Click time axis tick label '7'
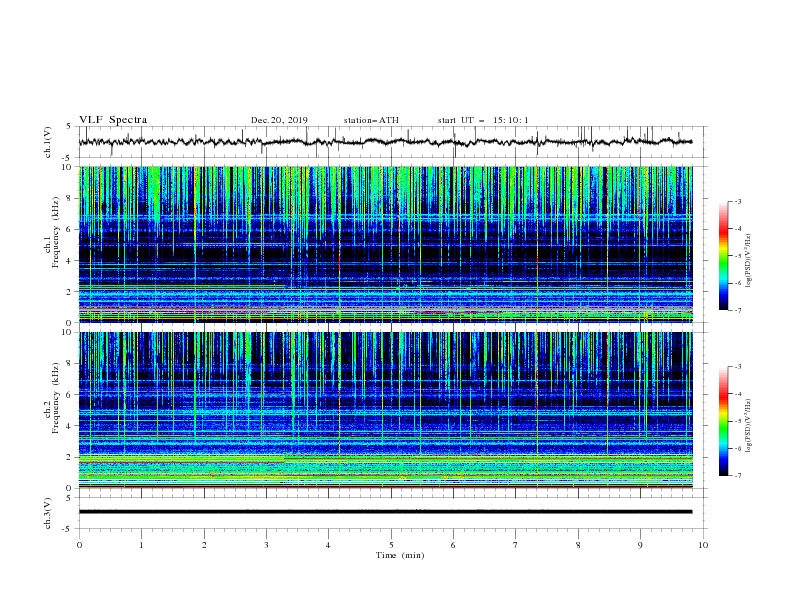 (x=516, y=545)
